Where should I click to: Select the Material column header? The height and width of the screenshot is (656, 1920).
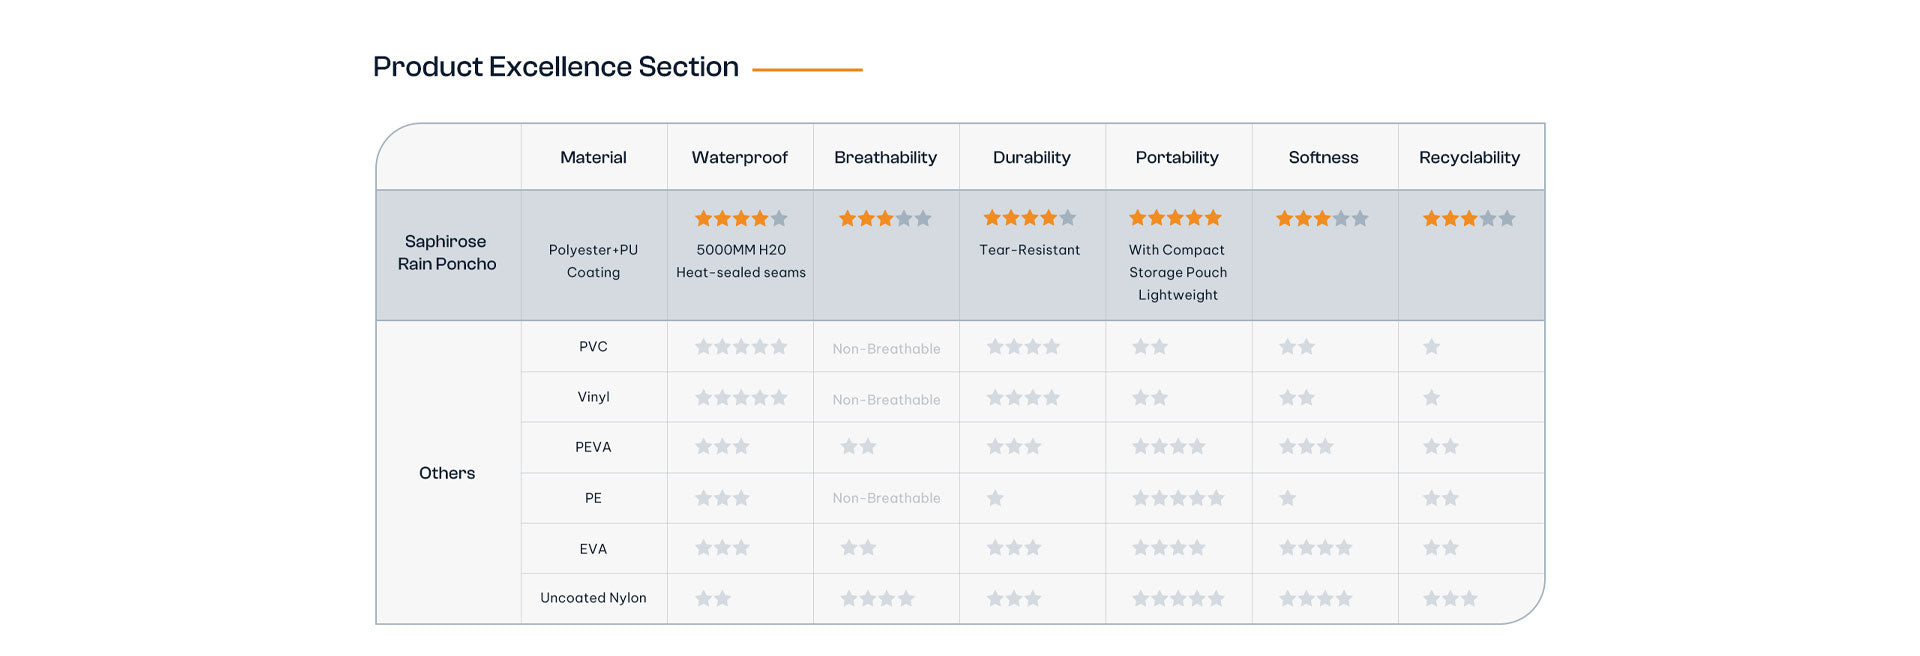593,157
